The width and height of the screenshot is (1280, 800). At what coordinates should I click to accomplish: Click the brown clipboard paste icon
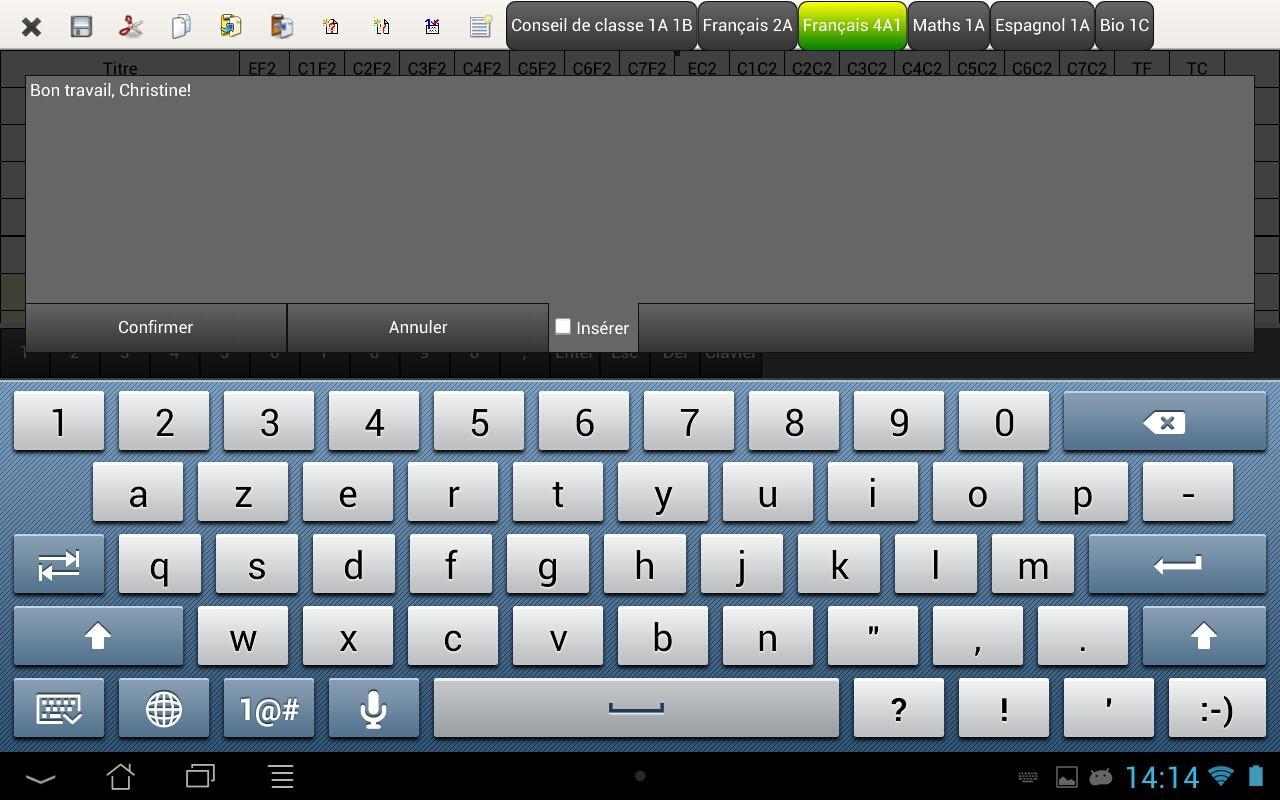(282, 26)
